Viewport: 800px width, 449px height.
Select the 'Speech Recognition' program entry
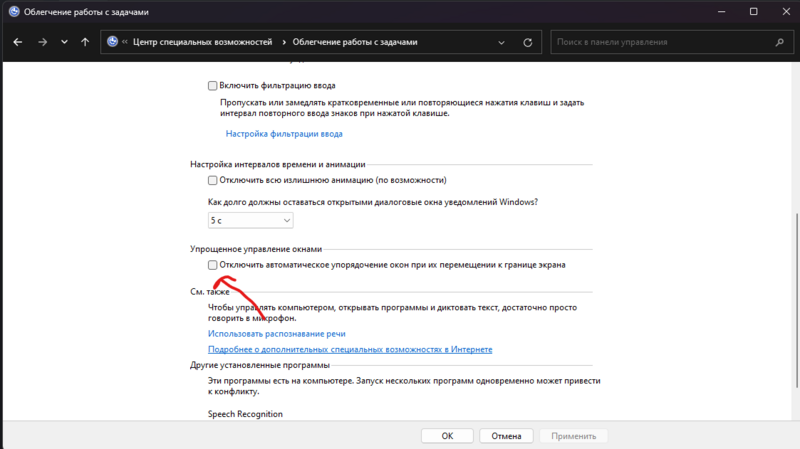(245, 414)
